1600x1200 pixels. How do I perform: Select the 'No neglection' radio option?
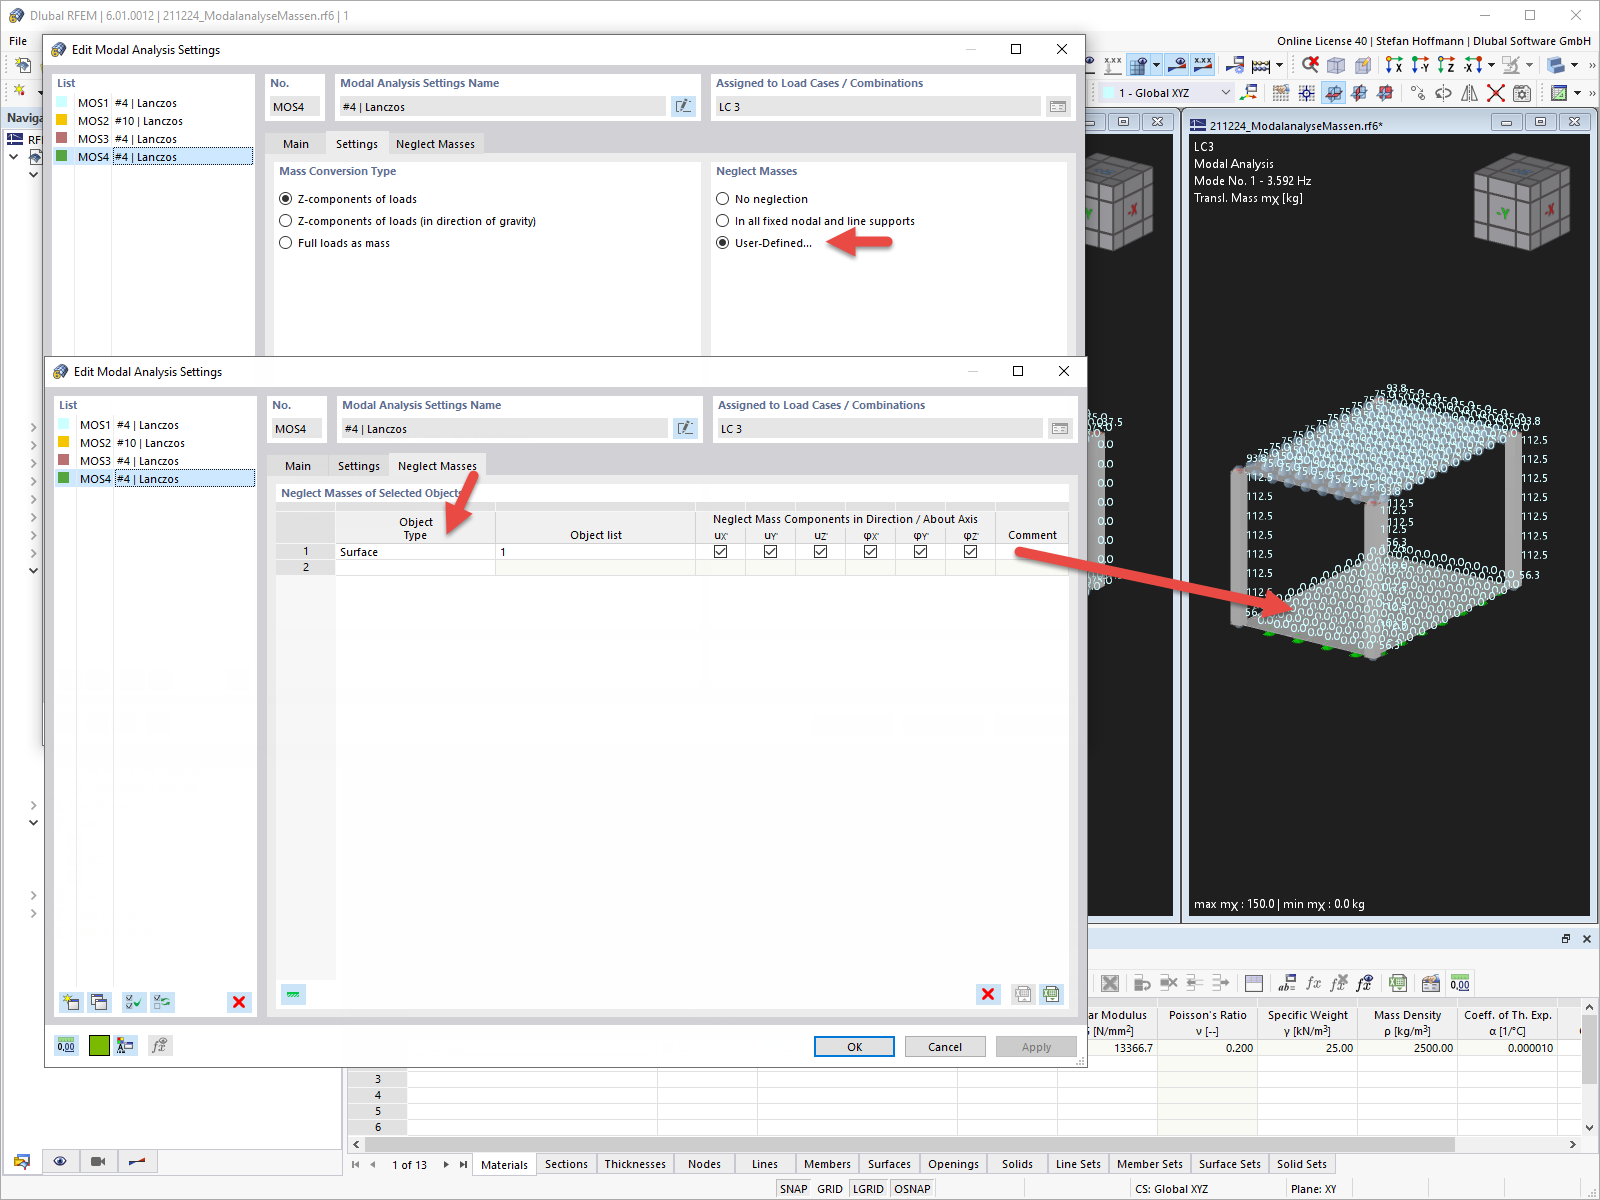point(723,198)
